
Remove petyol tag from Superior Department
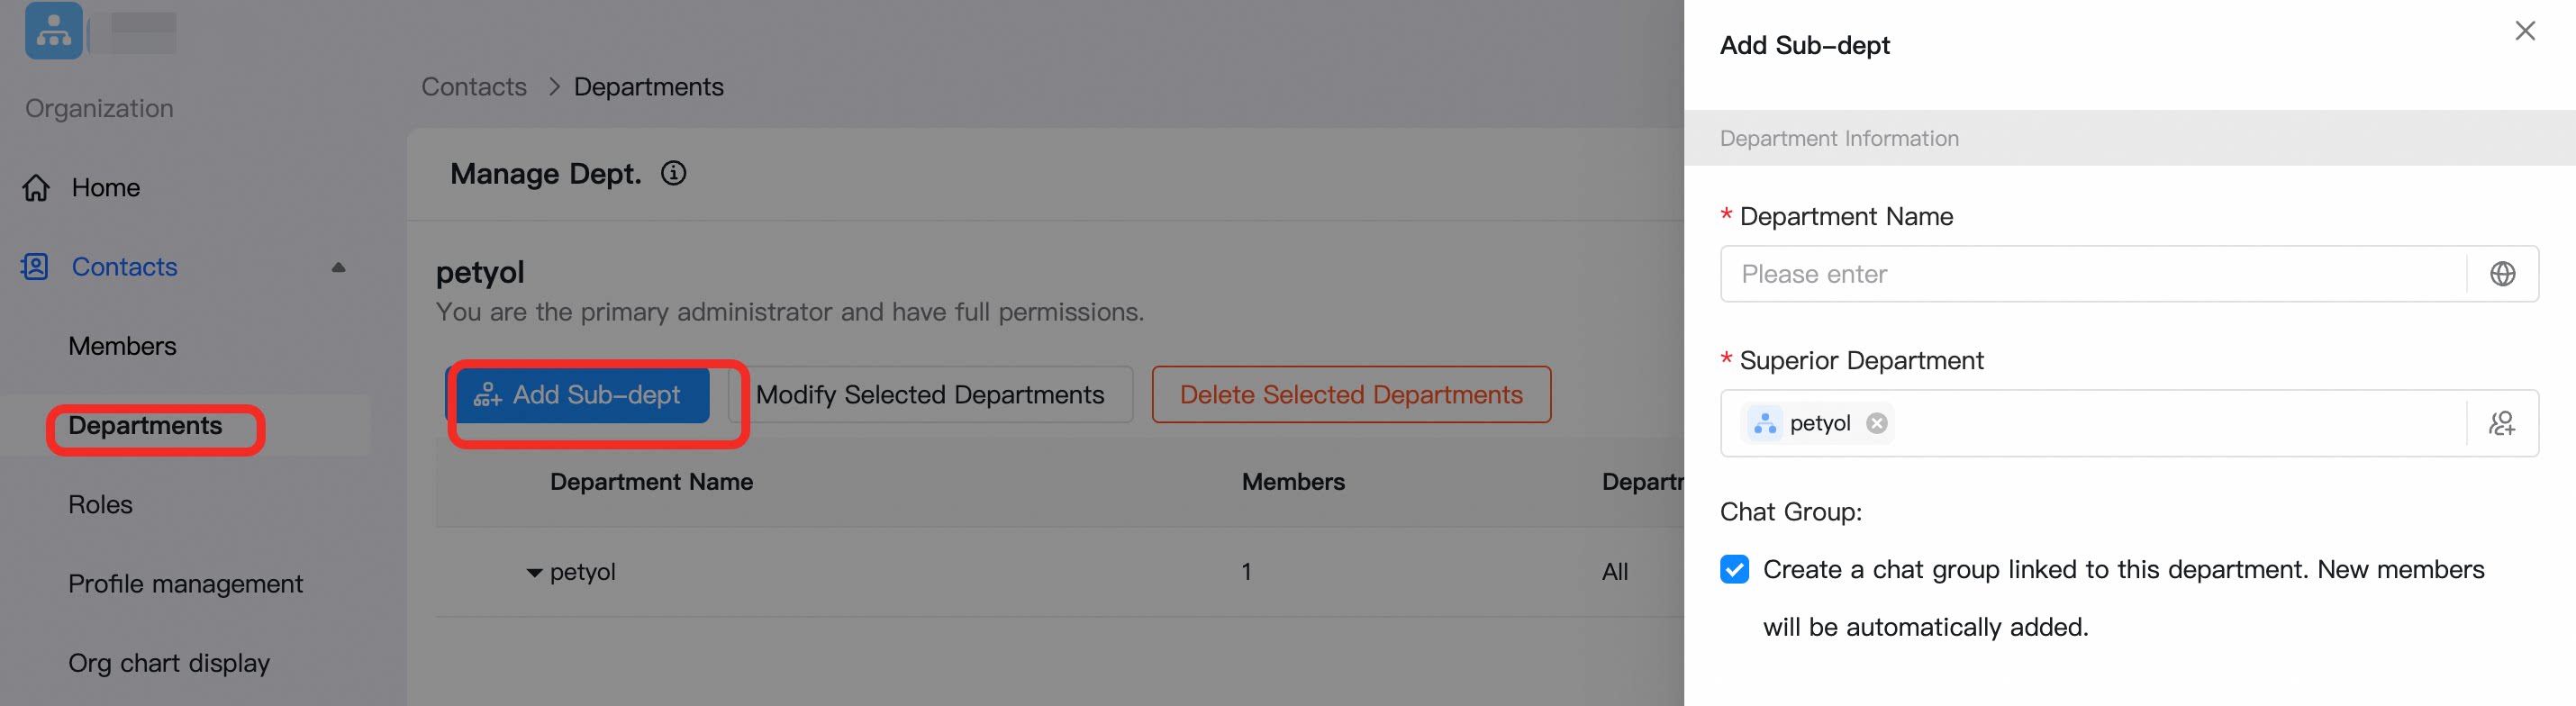pyautogui.click(x=1877, y=423)
